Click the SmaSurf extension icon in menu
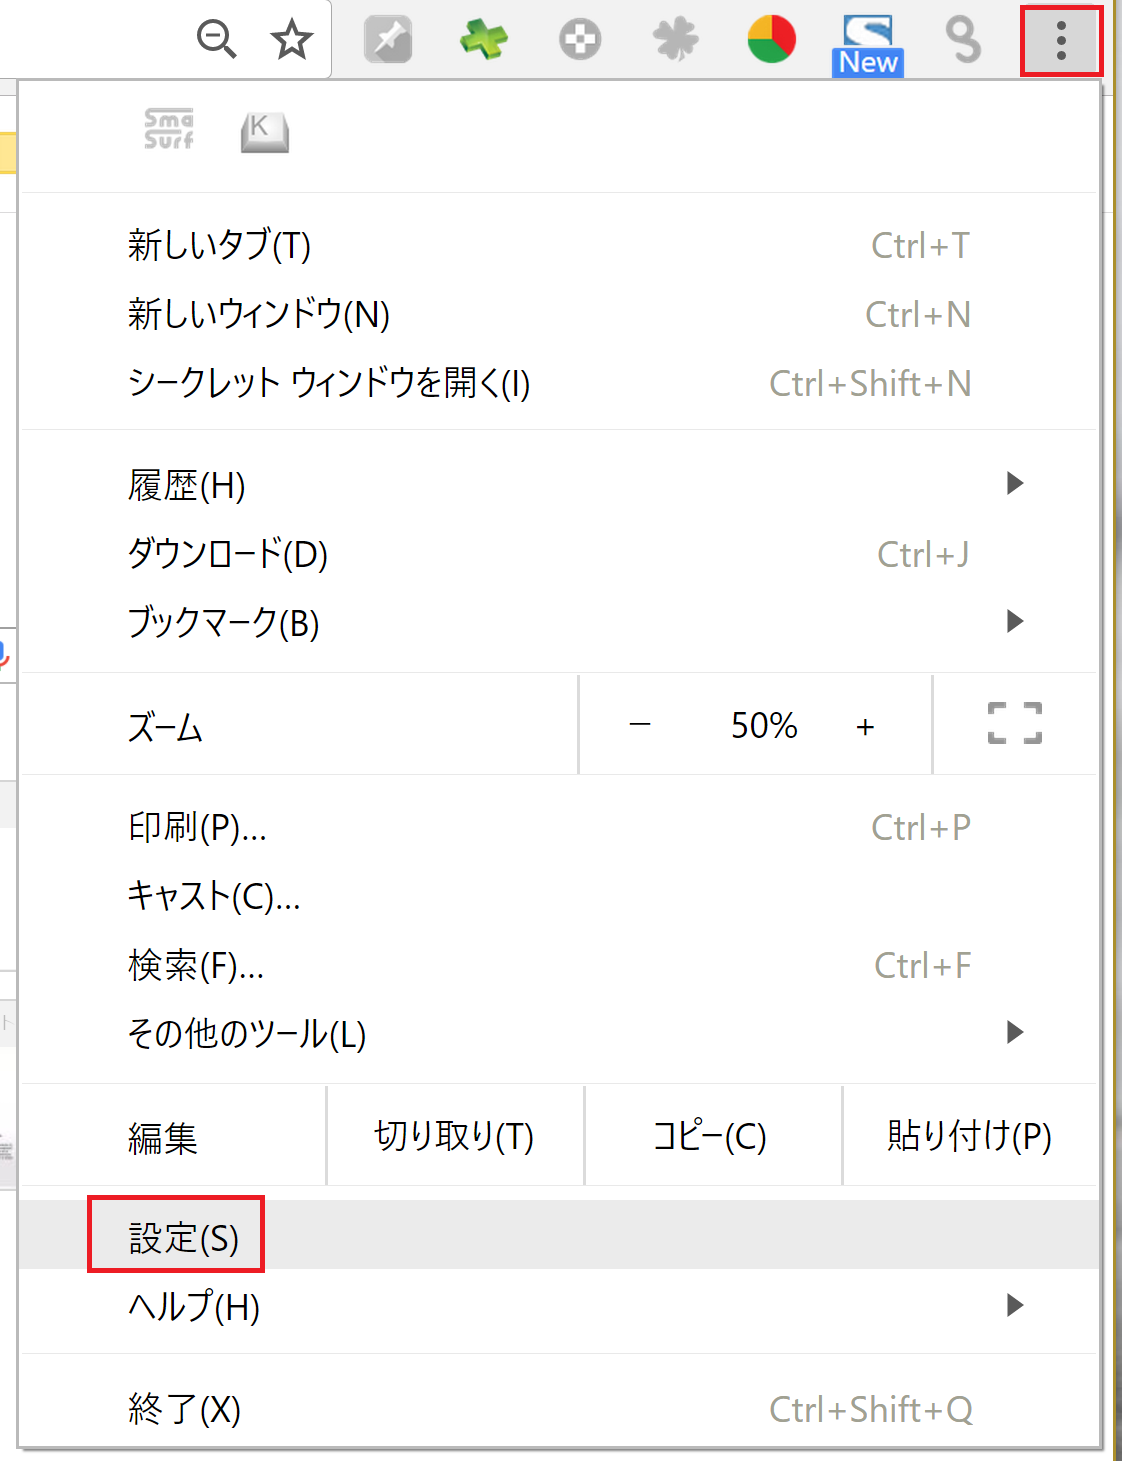The width and height of the screenshot is (1122, 1461). click(169, 129)
